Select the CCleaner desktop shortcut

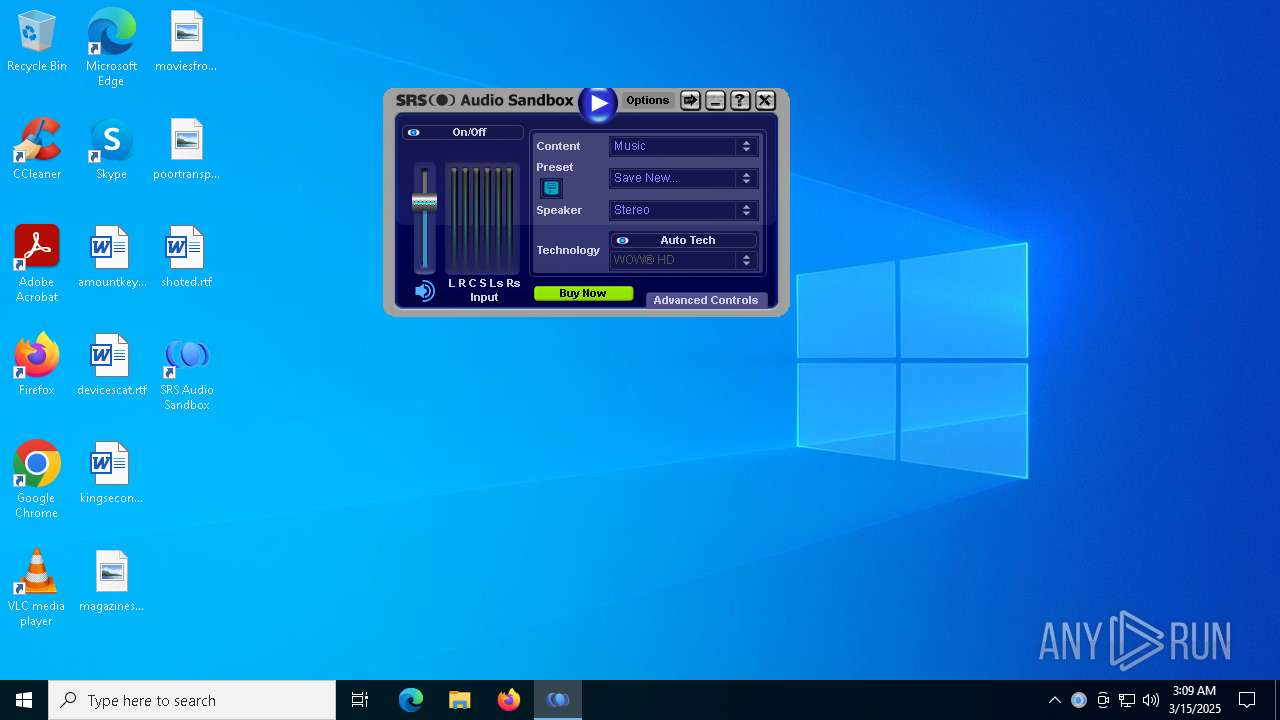click(37, 150)
